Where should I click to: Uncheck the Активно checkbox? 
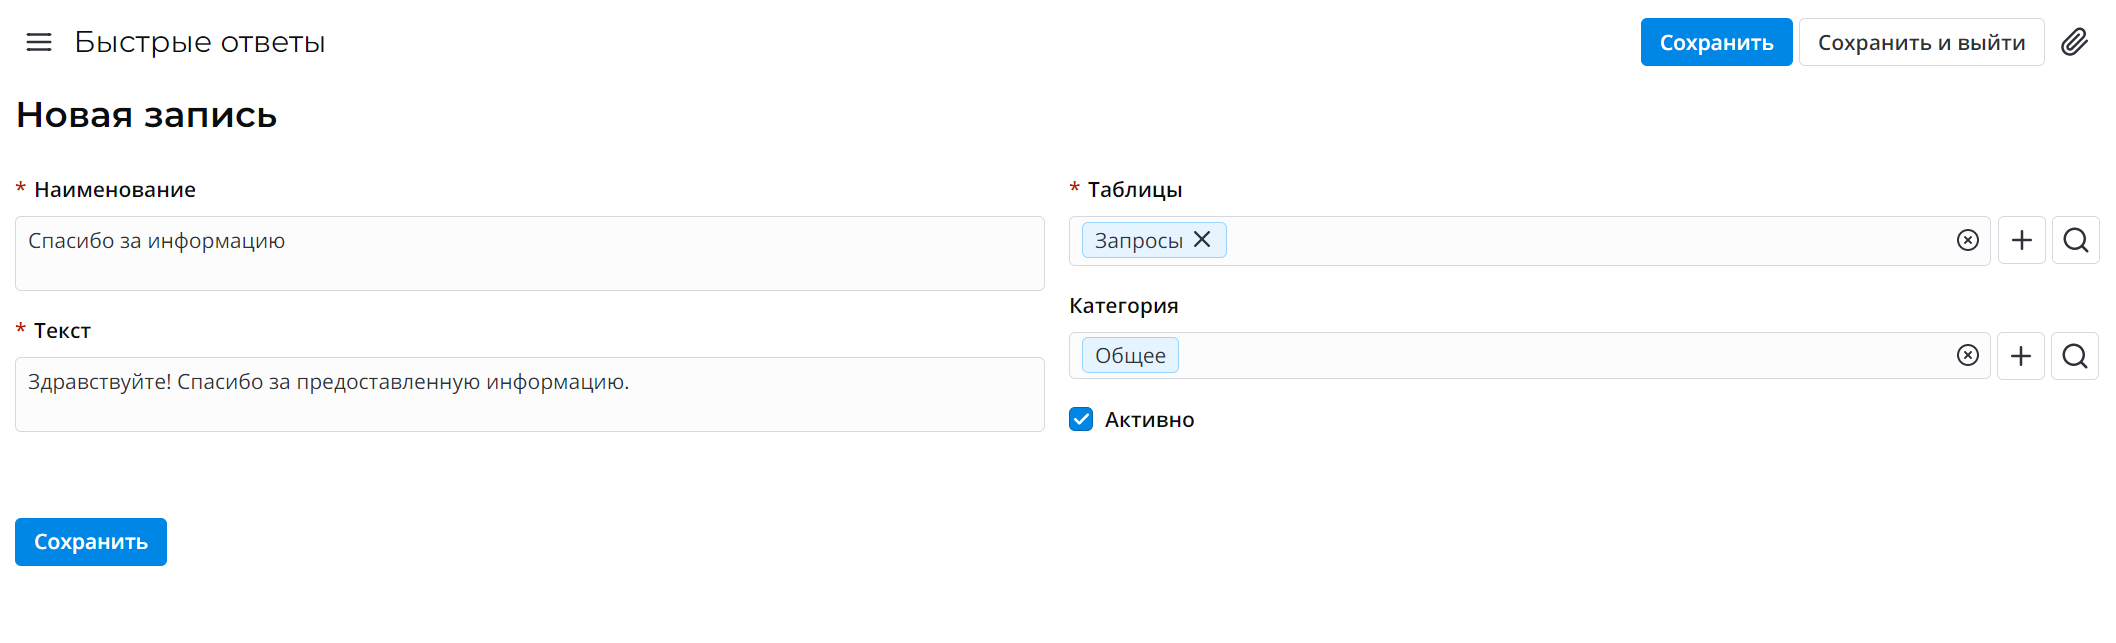pyautogui.click(x=1081, y=419)
